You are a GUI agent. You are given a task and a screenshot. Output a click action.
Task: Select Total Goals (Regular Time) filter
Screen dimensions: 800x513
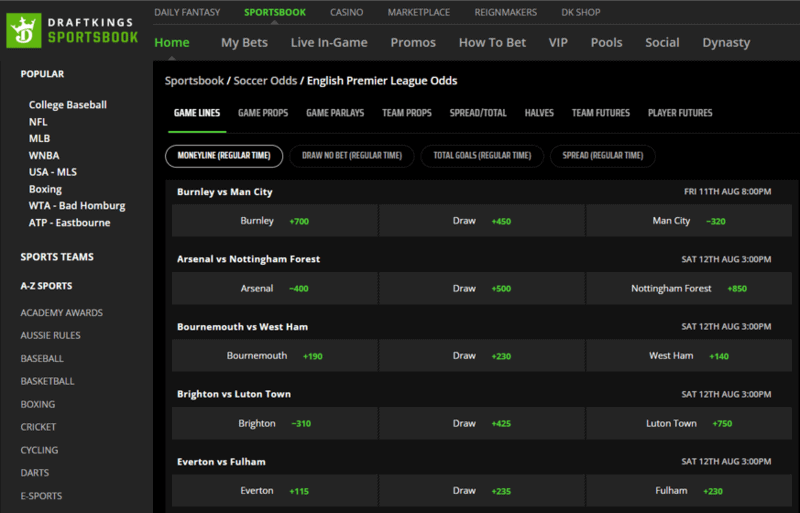click(482, 156)
